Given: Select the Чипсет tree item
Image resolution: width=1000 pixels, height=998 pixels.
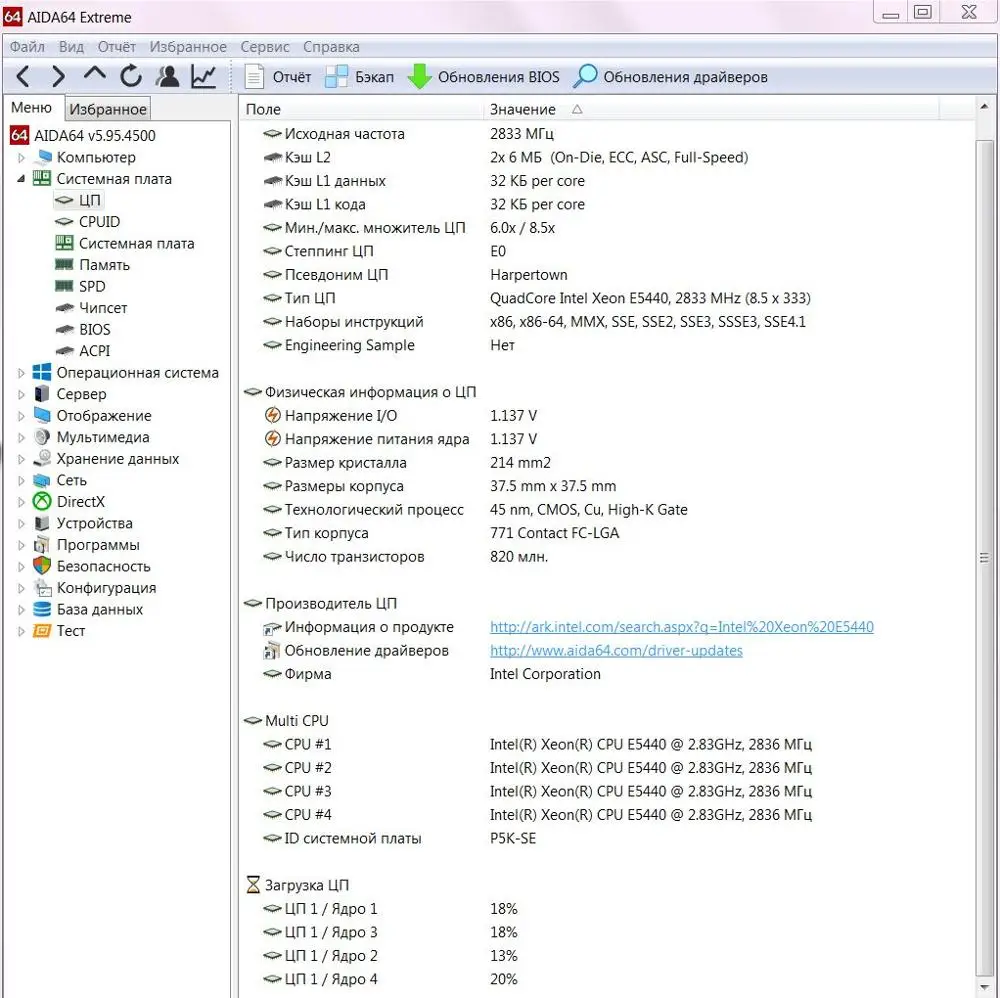Looking at the screenshot, I should click(91, 308).
